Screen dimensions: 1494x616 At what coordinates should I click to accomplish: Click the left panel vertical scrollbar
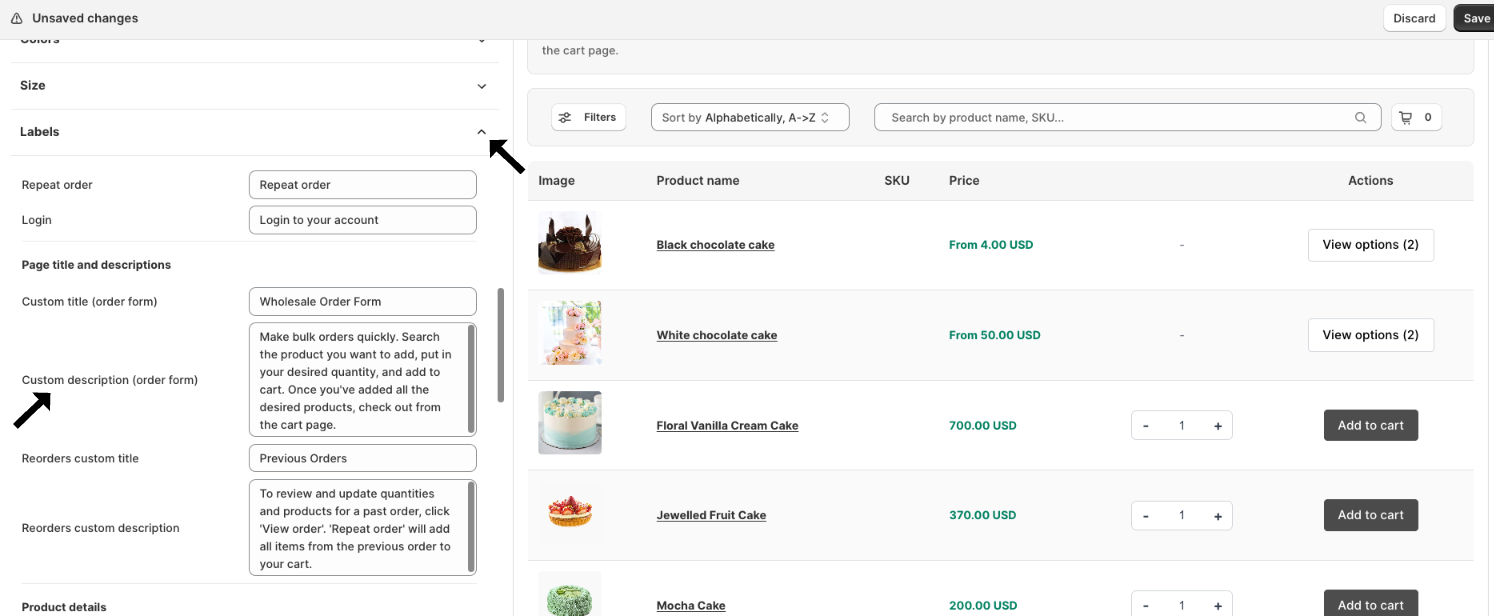(501, 345)
